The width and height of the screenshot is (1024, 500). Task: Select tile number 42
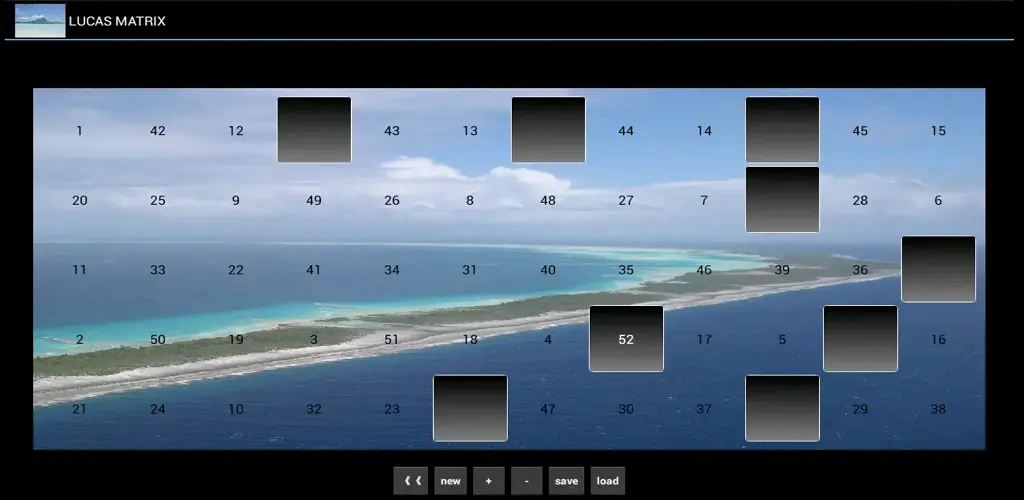[x=157, y=131]
